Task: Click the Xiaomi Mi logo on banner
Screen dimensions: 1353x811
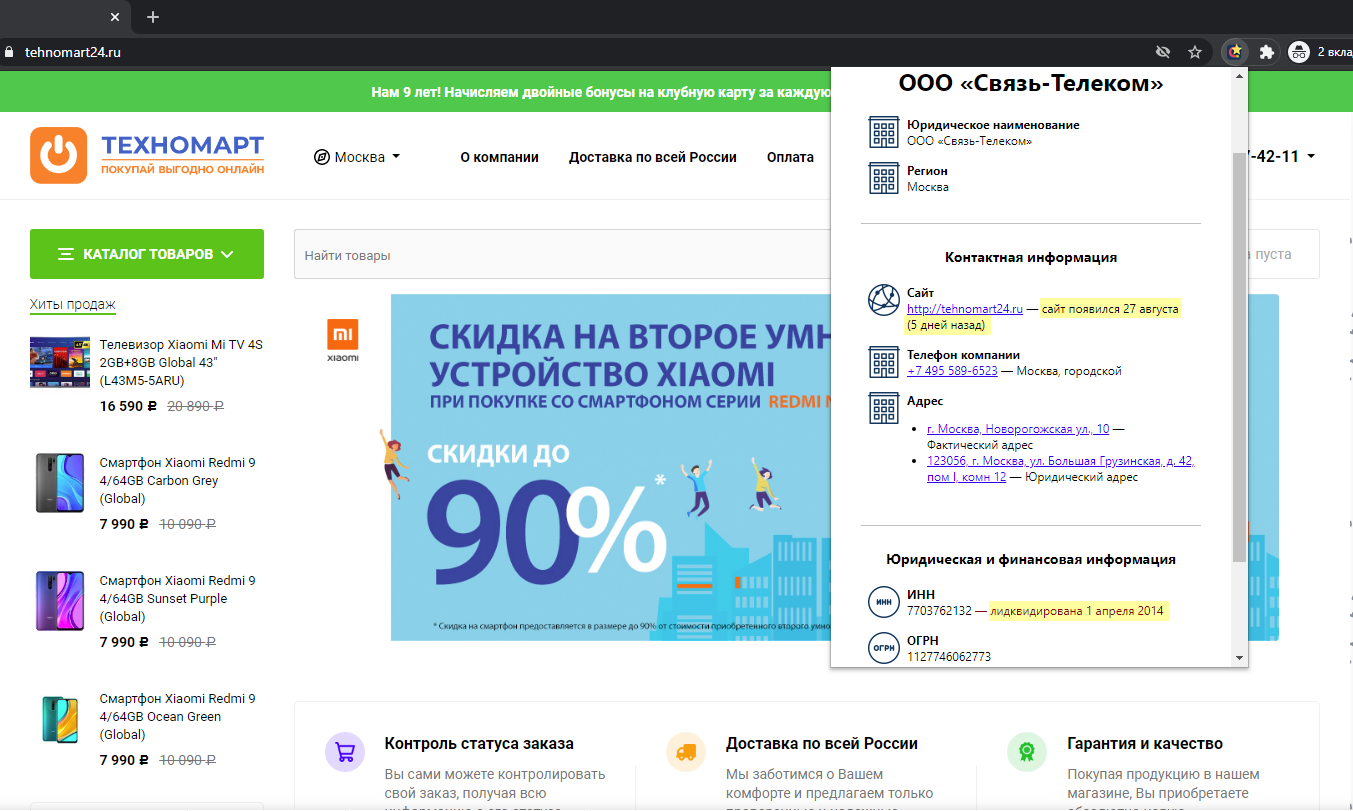Action: (x=343, y=340)
